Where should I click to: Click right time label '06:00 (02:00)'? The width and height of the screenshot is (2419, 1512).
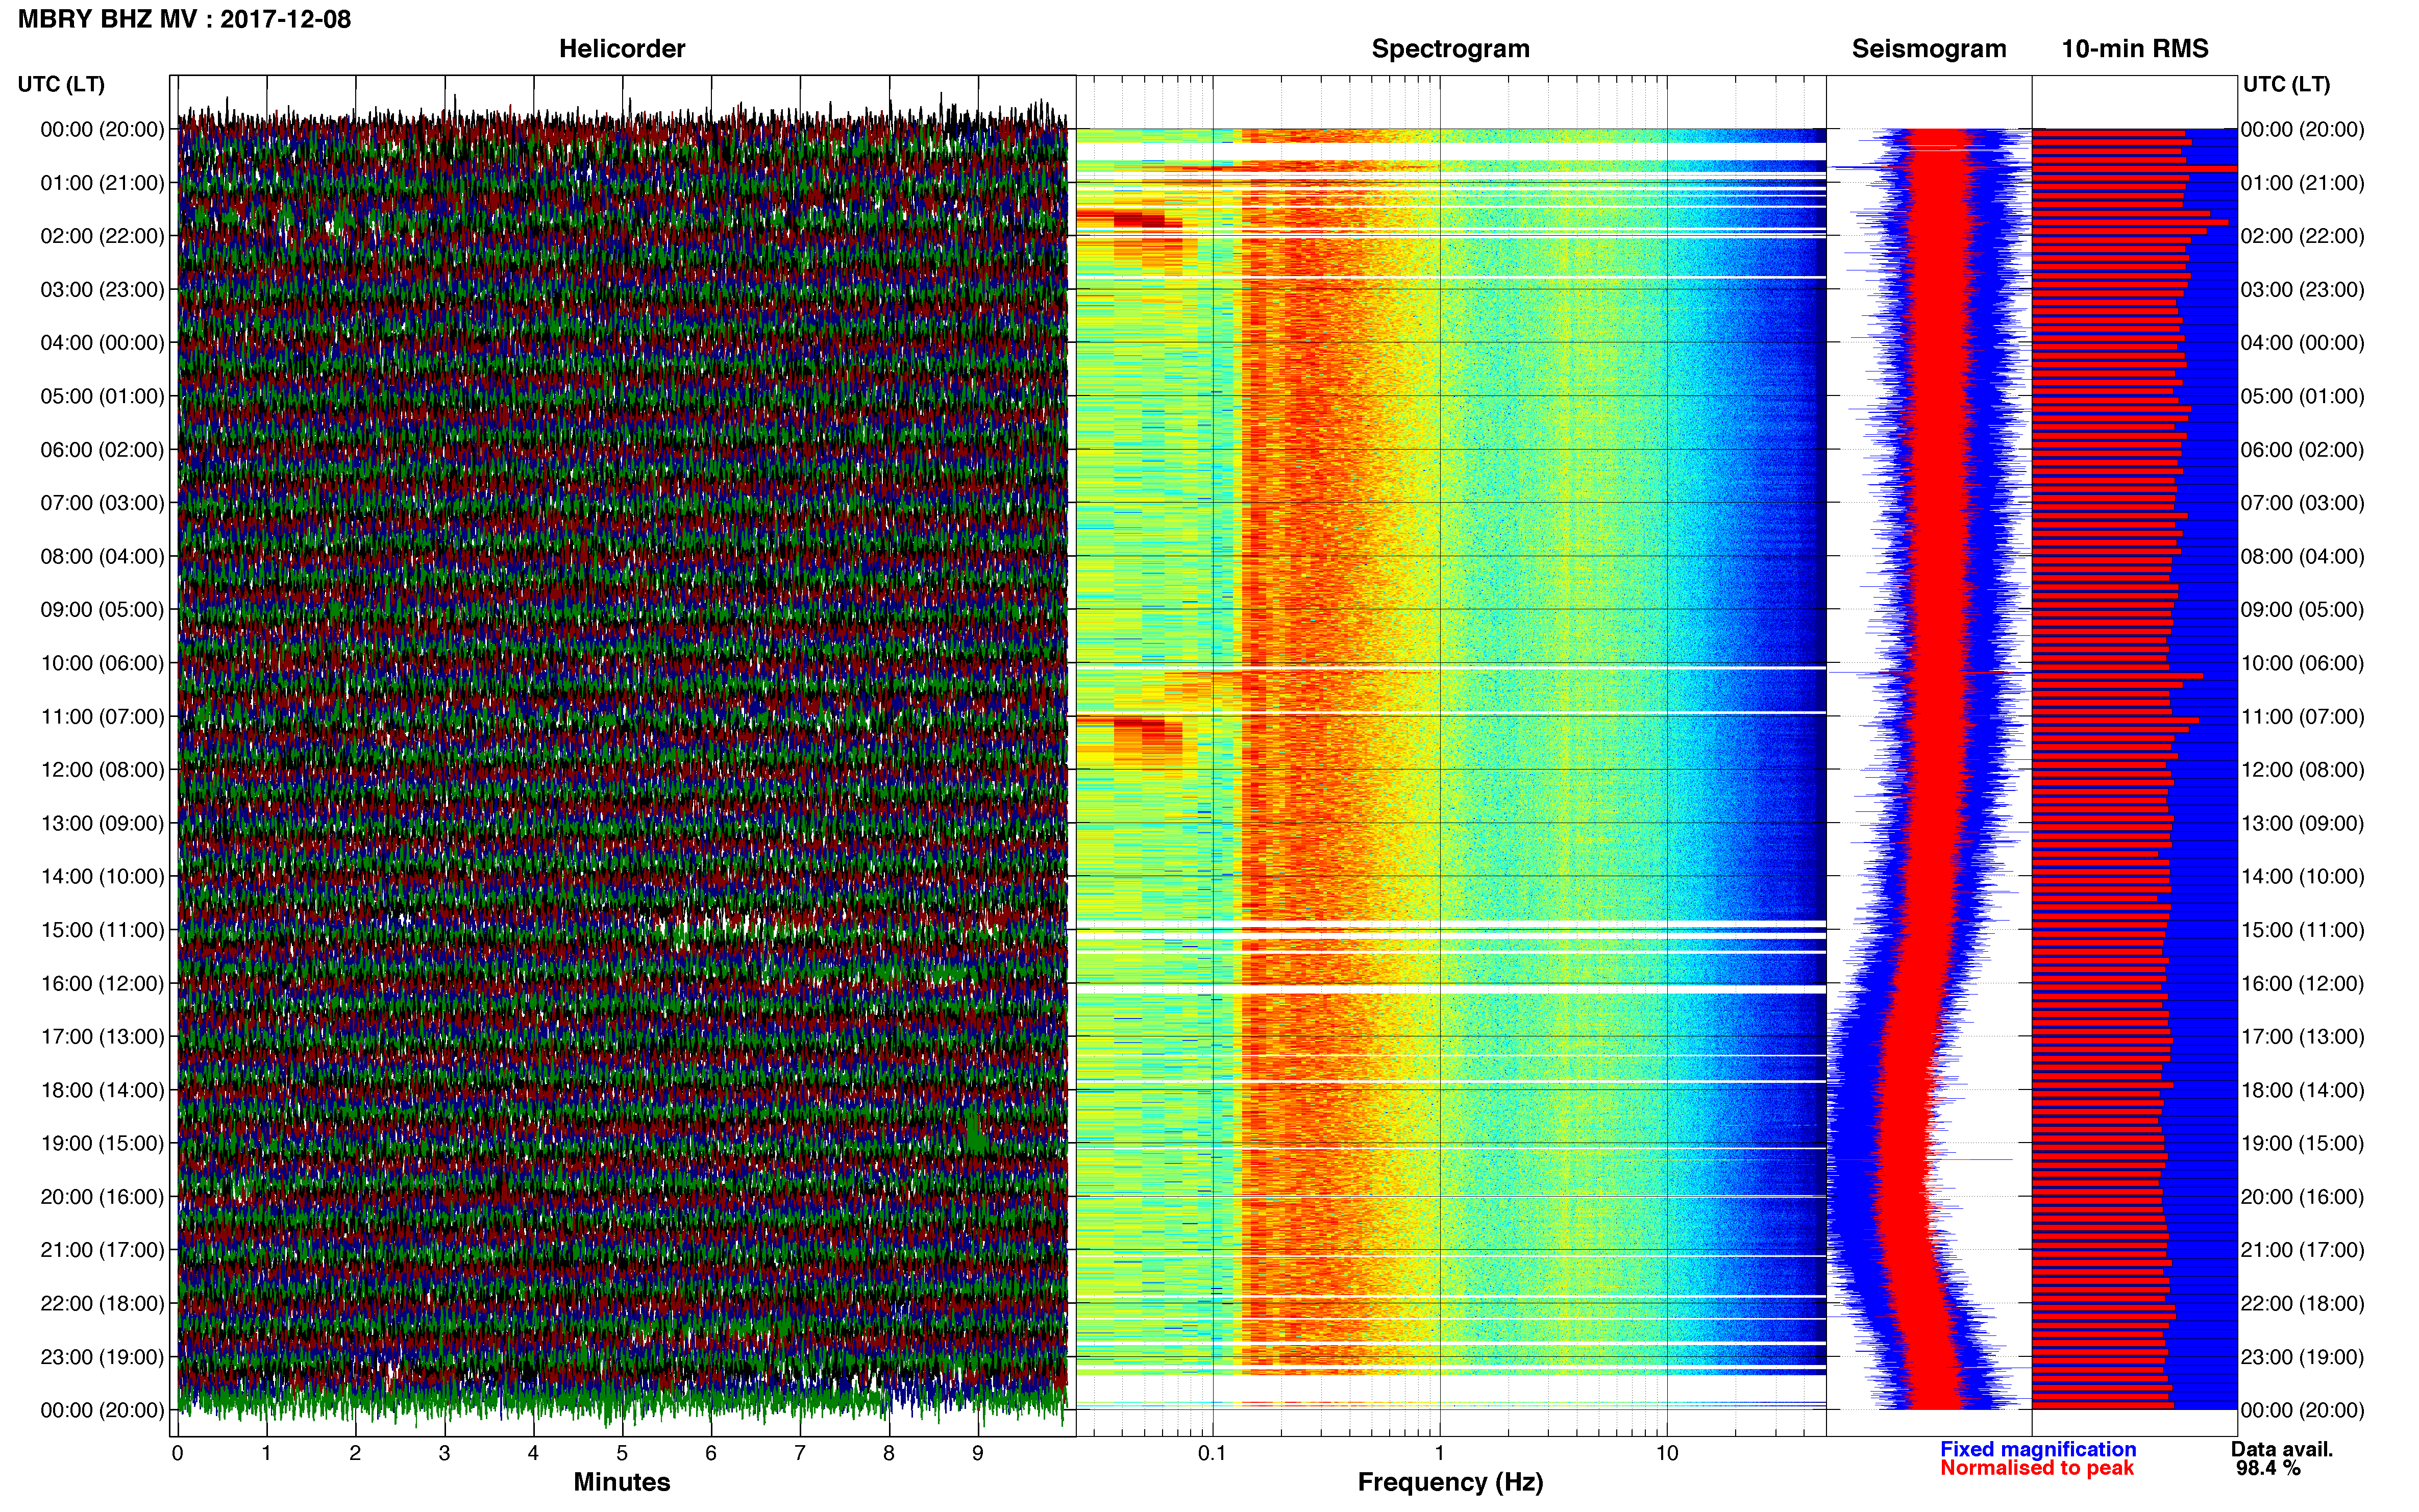[x=2302, y=450]
